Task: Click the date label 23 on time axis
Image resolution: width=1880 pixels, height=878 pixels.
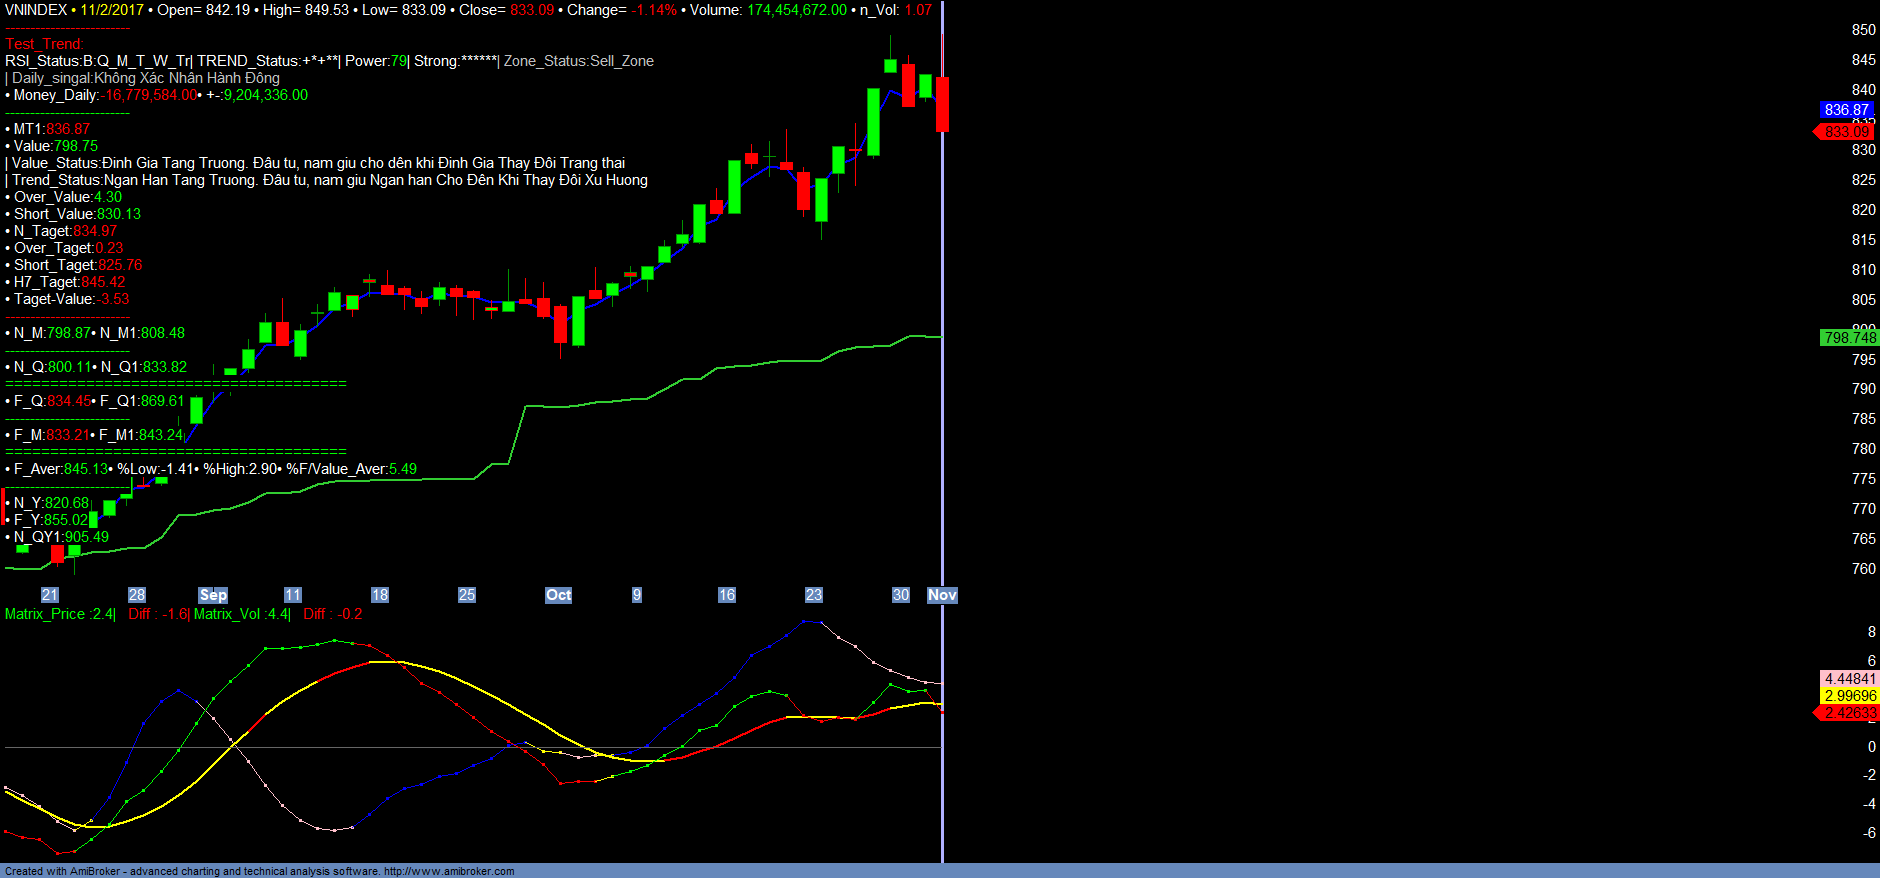Action: (814, 595)
